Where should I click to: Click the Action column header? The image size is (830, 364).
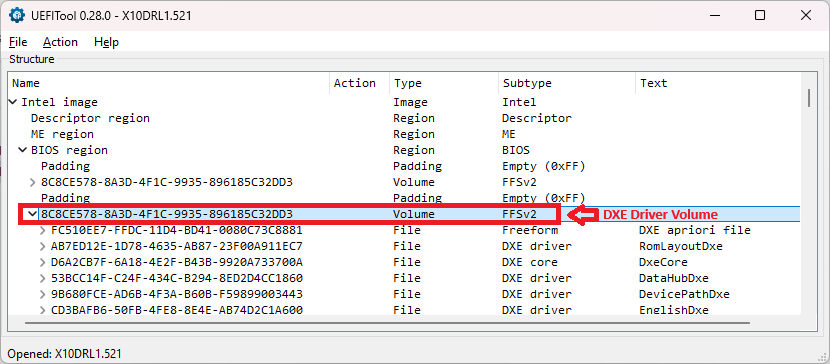tap(360, 83)
